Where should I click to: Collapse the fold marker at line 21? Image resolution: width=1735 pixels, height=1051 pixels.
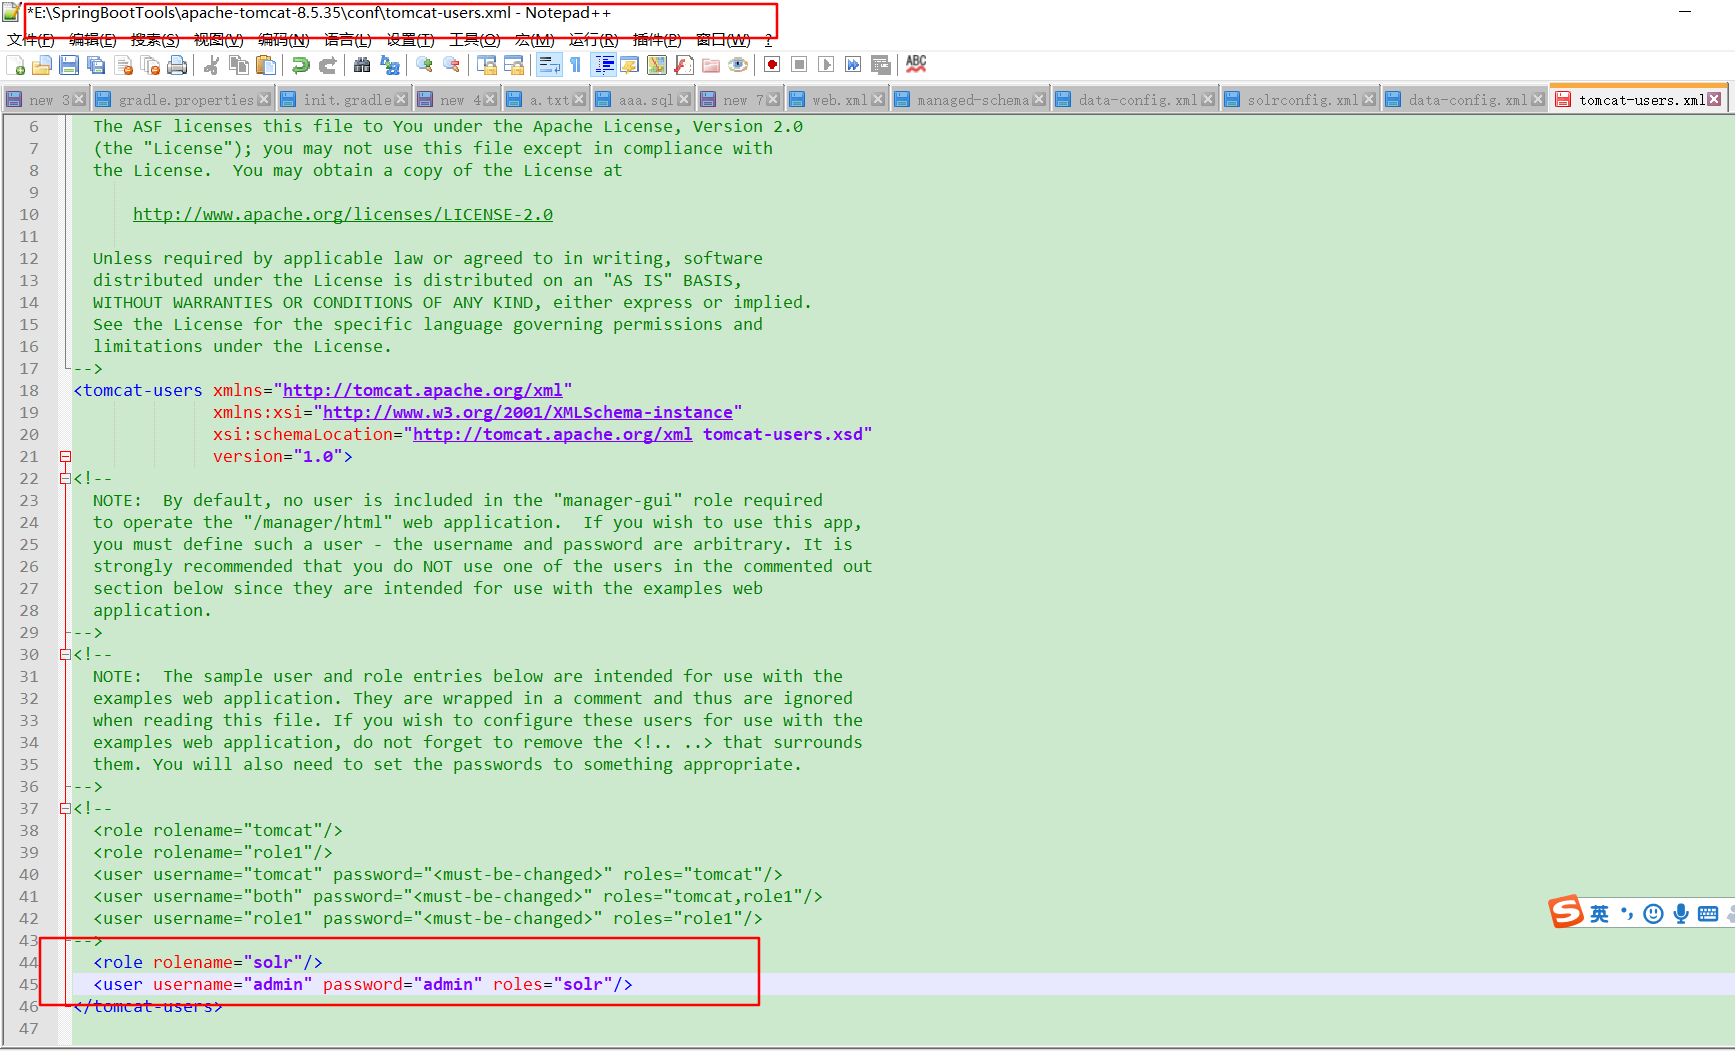(65, 456)
